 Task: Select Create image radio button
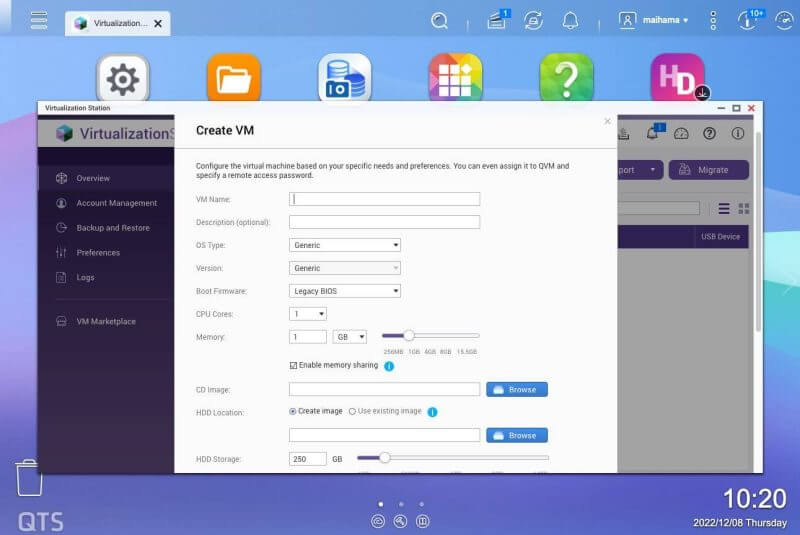tap(292, 411)
